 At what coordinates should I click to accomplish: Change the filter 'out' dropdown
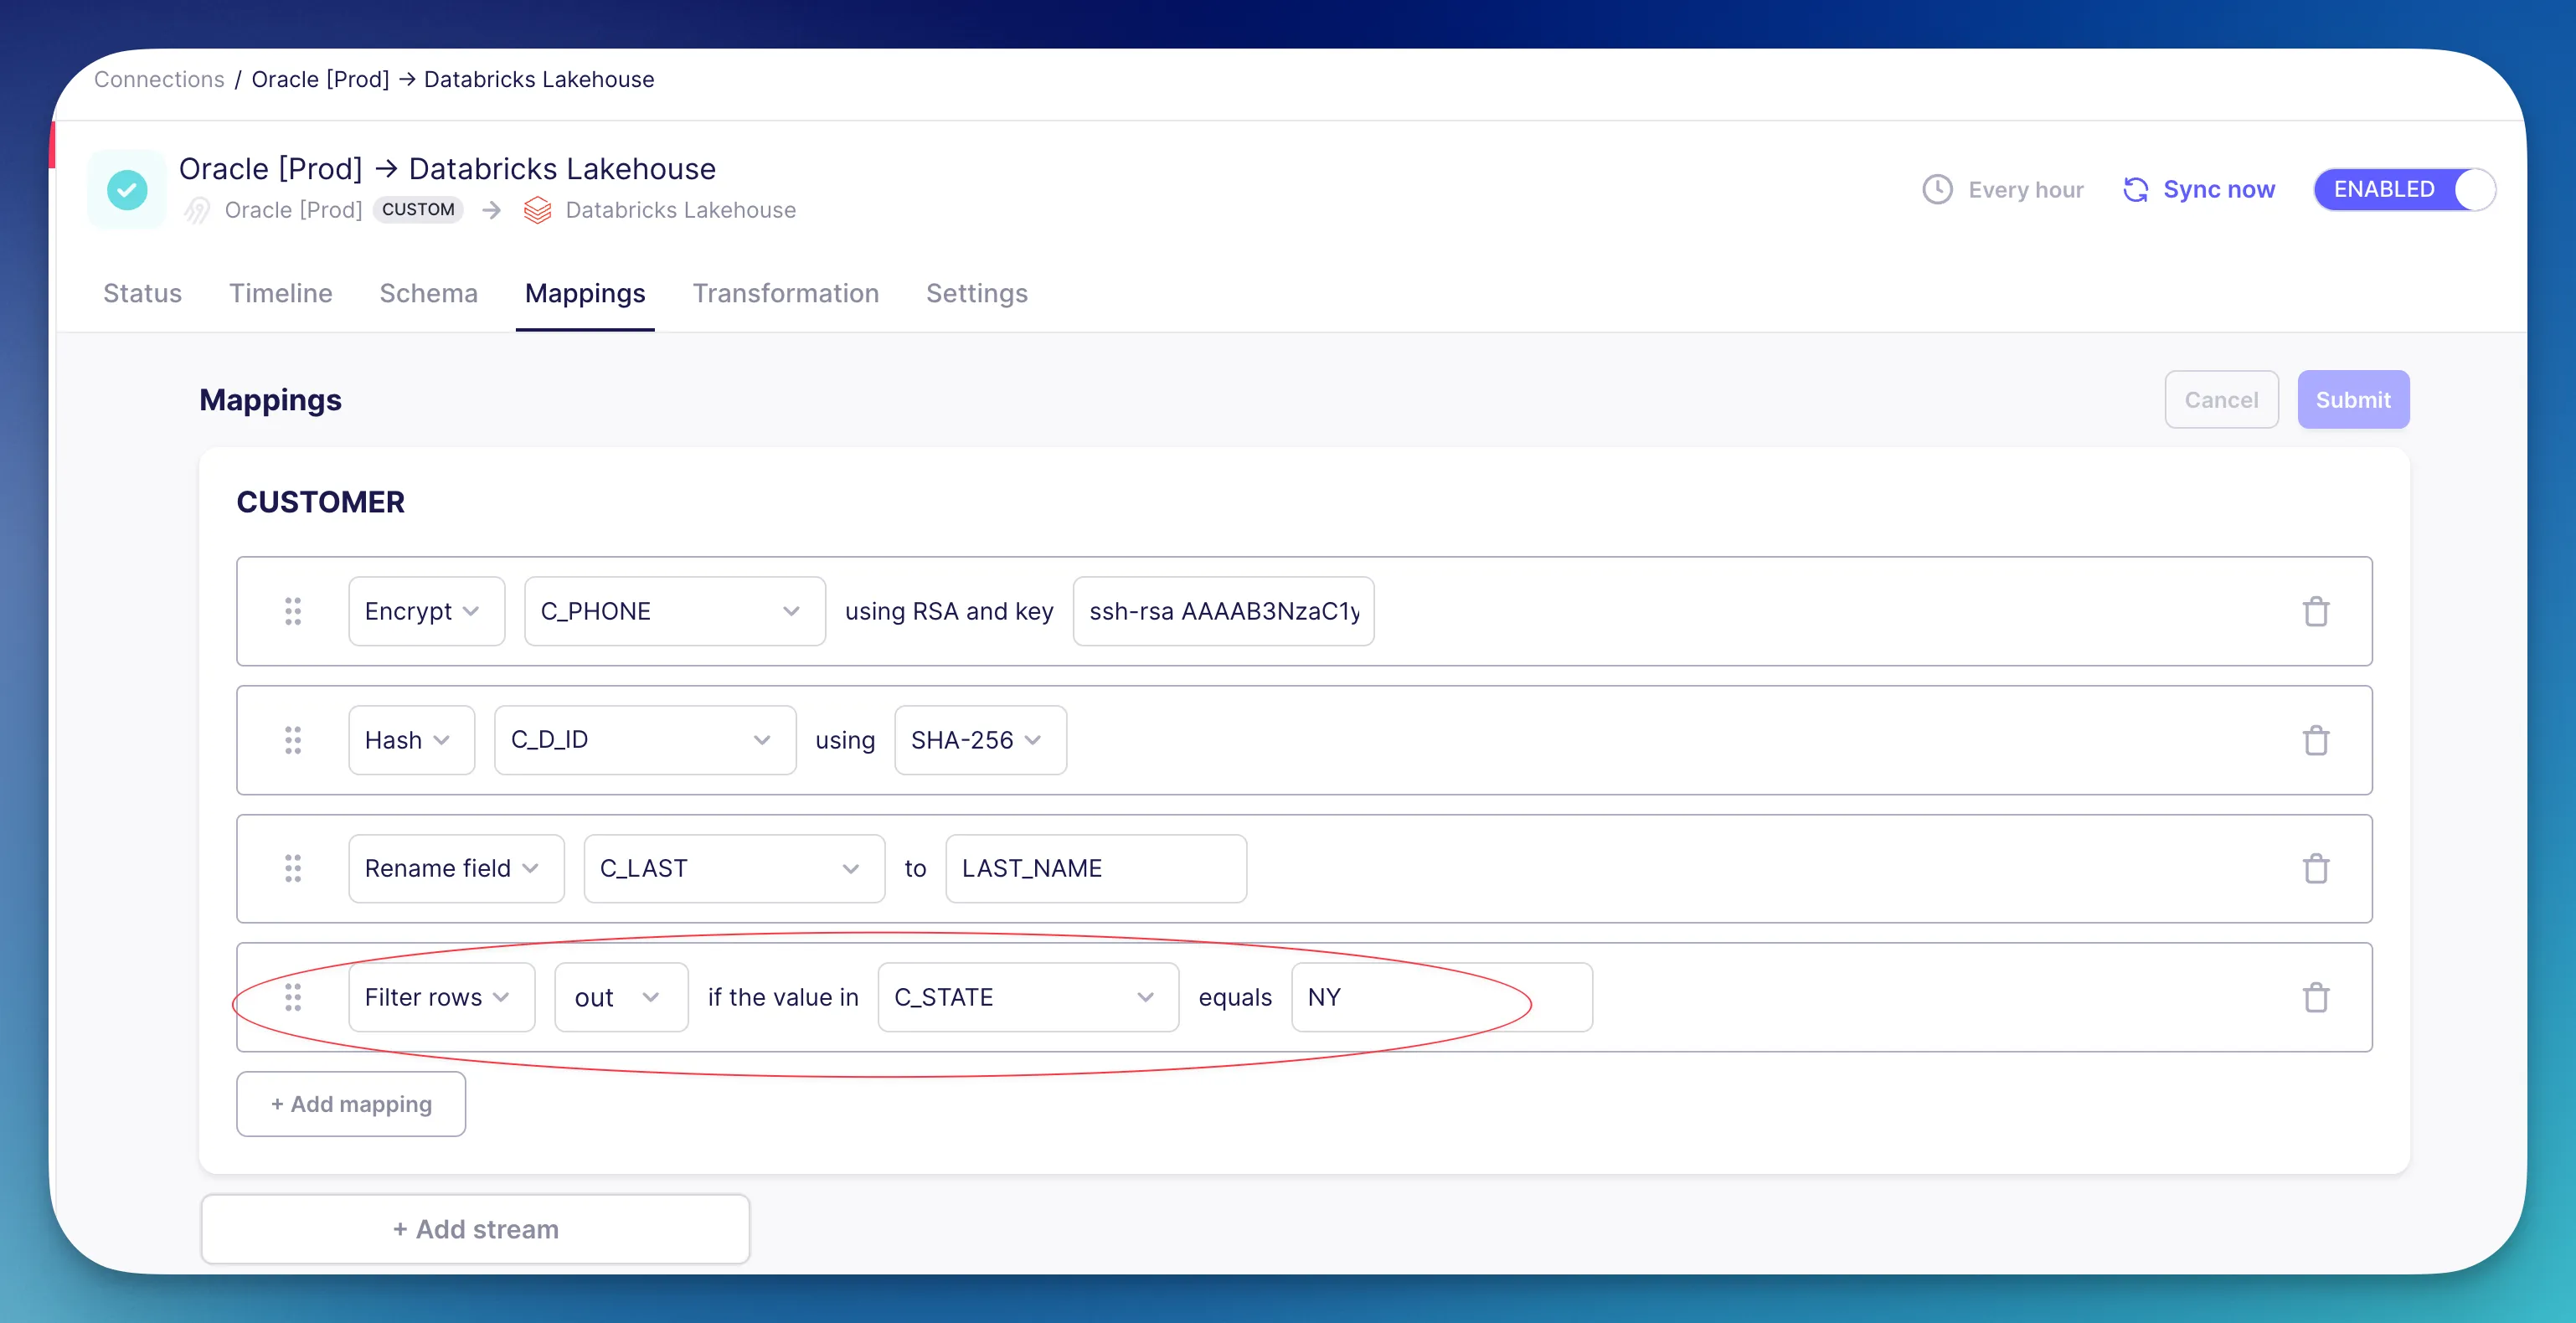point(620,997)
